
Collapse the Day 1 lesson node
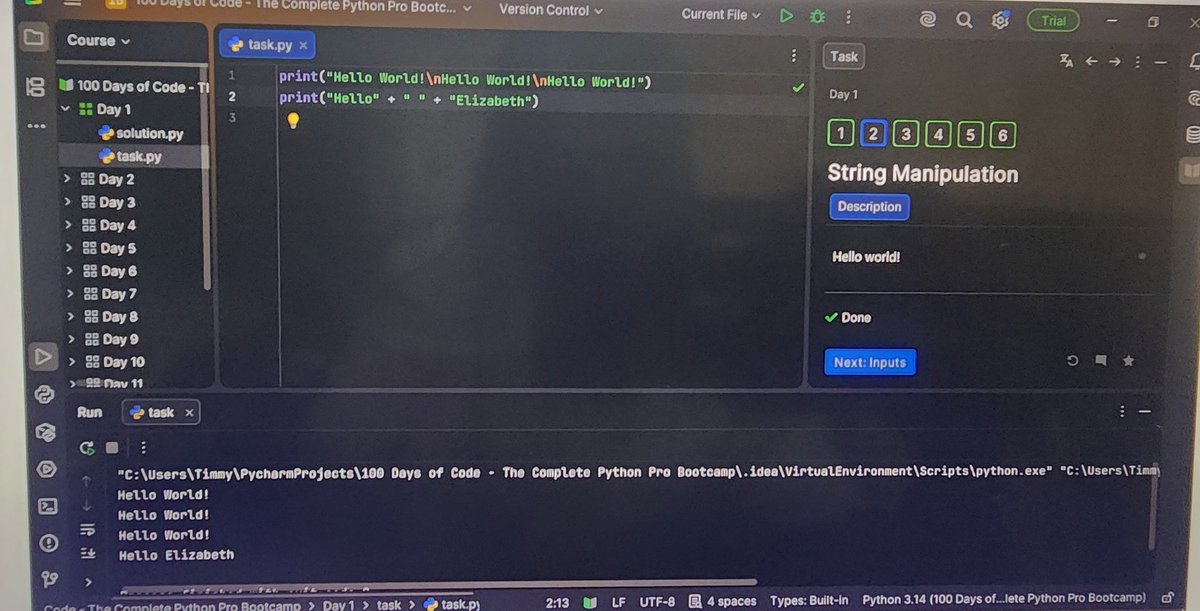66,109
